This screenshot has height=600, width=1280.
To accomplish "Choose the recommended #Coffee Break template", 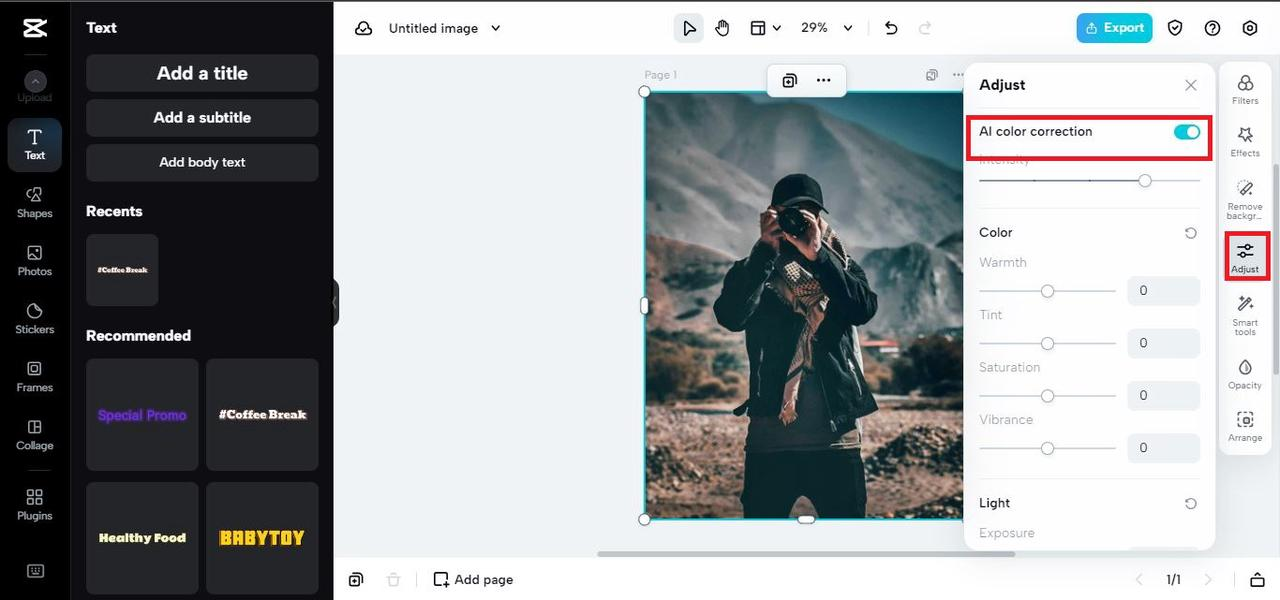I will 262,415.
